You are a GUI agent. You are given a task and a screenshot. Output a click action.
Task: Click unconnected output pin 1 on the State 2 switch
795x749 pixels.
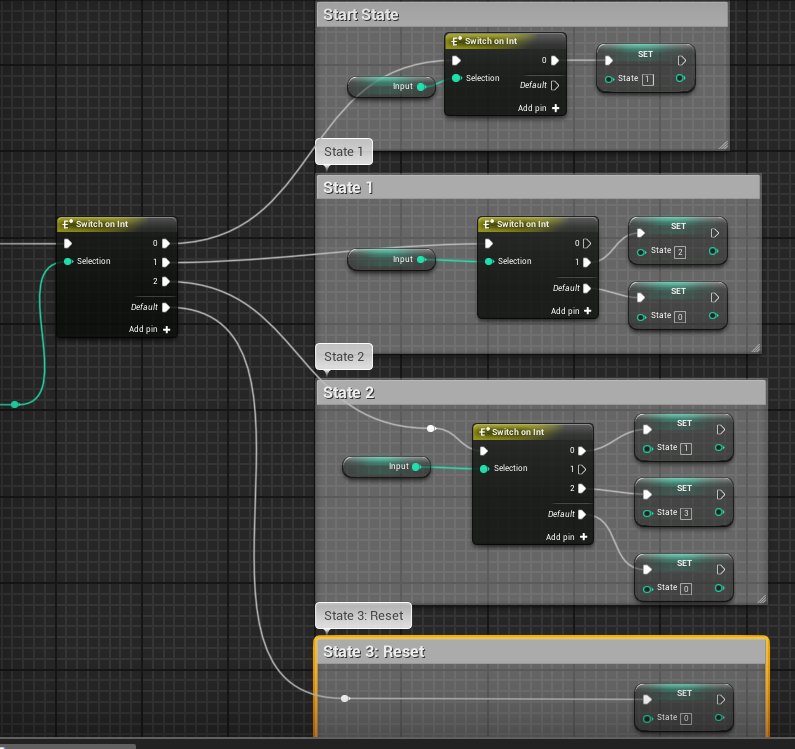coord(582,469)
